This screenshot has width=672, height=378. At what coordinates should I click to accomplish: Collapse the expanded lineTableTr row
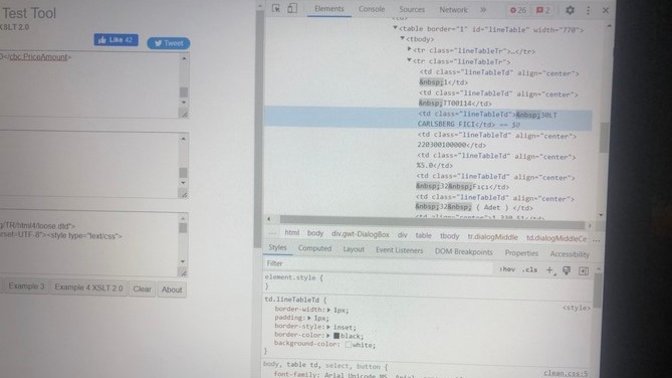pyautogui.click(x=409, y=60)
